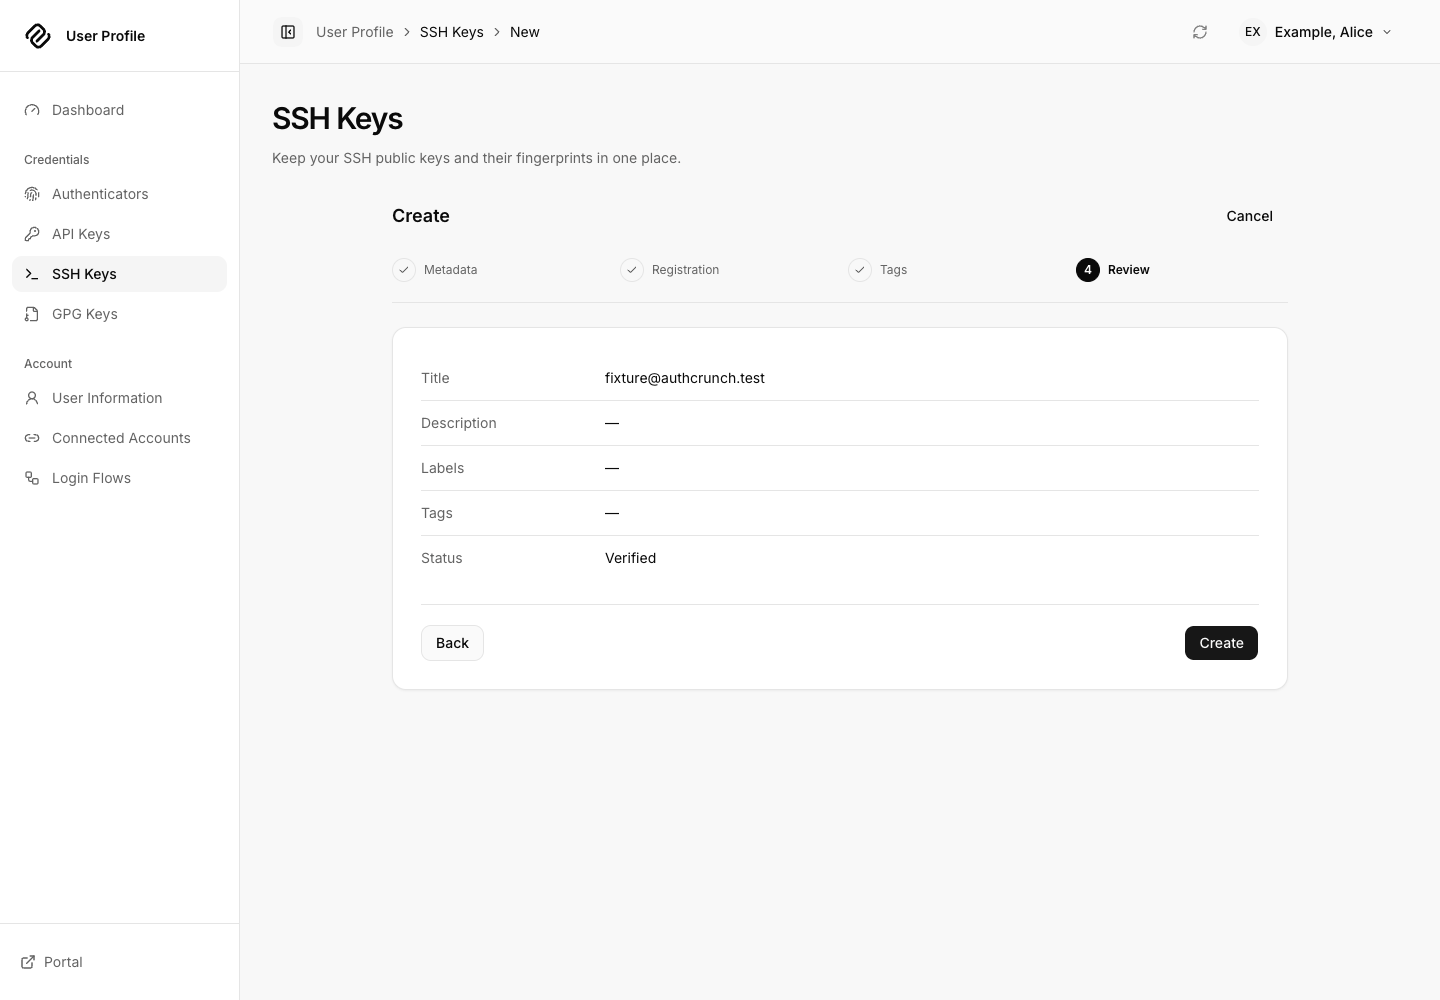Click the Portal external link icon

(x=28, y=962)
